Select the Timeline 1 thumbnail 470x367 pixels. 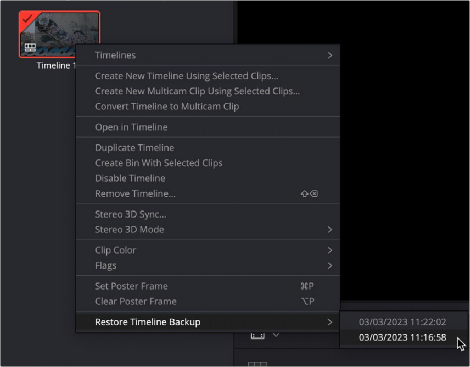(59, 34)
